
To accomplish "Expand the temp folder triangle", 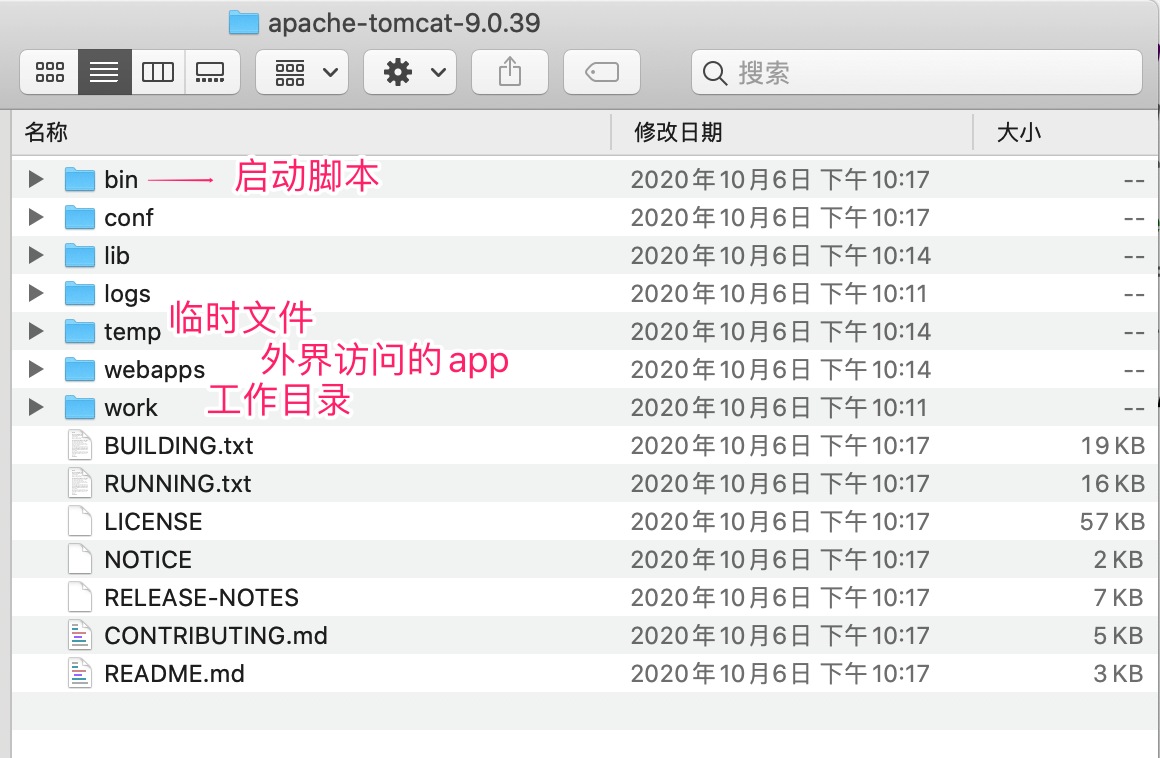I will tap(36, 331).
